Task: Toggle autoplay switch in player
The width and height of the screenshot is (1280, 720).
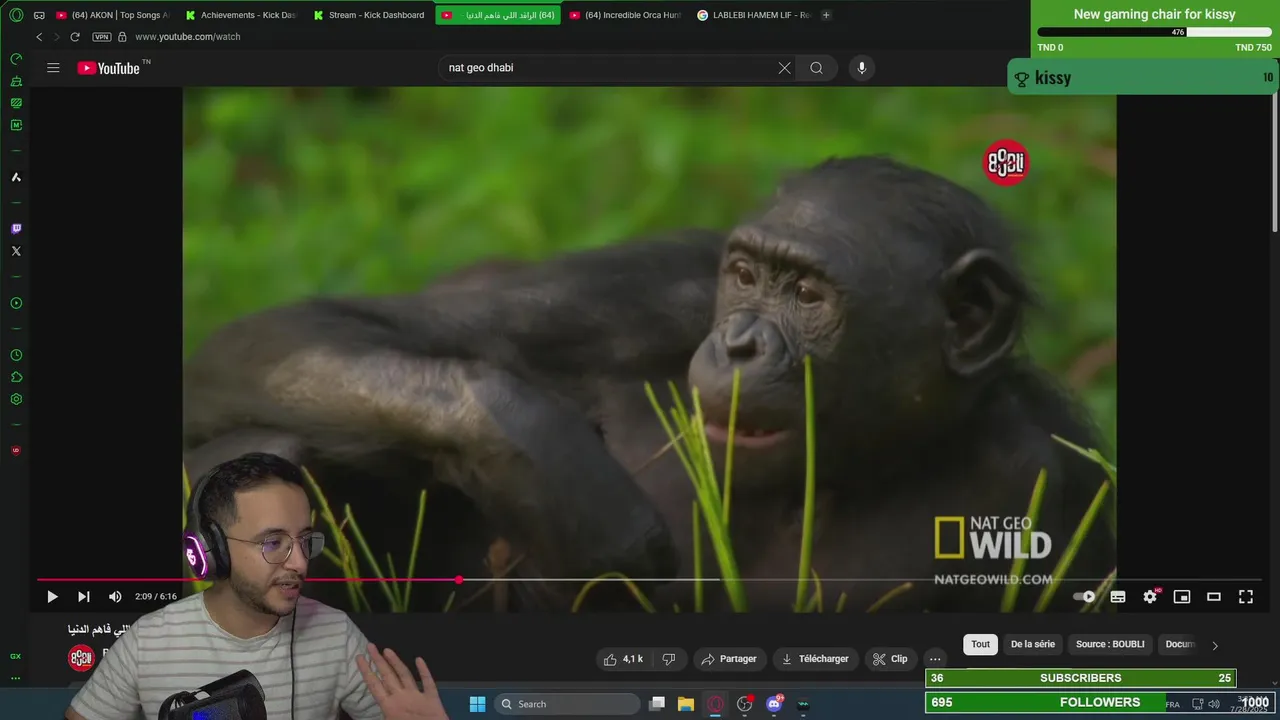Action: click(1085, 597)
